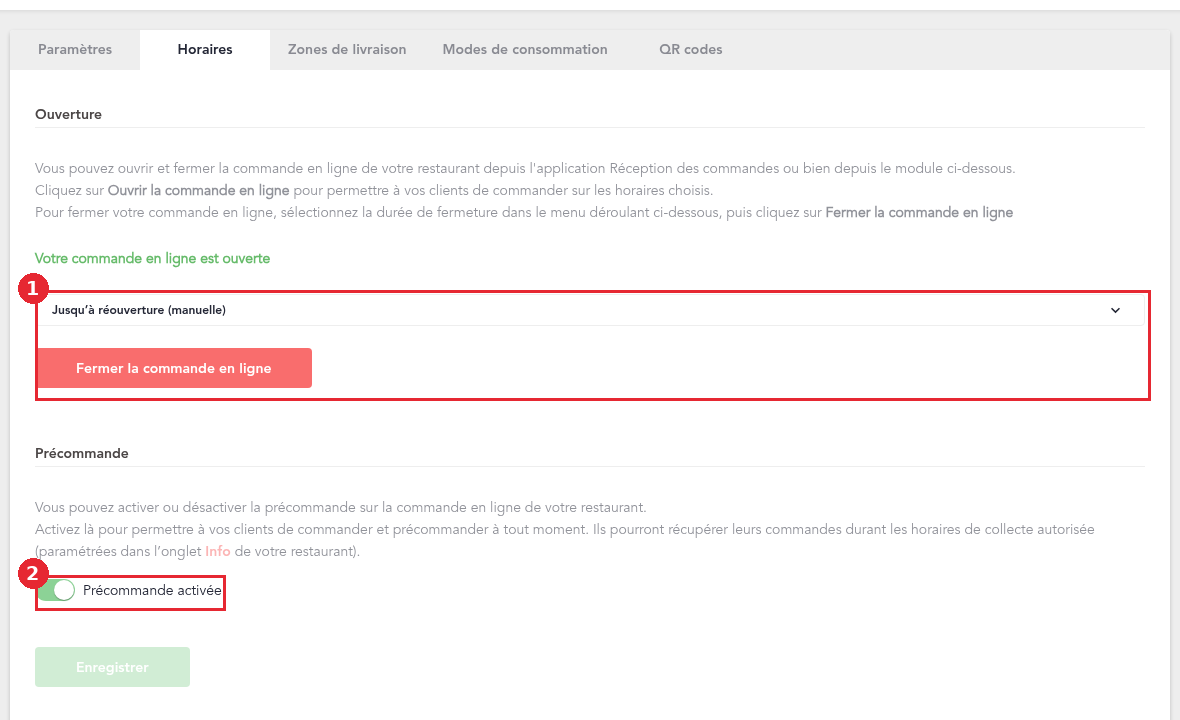Click the Ouverture section heading

click(x=68, y=114)
